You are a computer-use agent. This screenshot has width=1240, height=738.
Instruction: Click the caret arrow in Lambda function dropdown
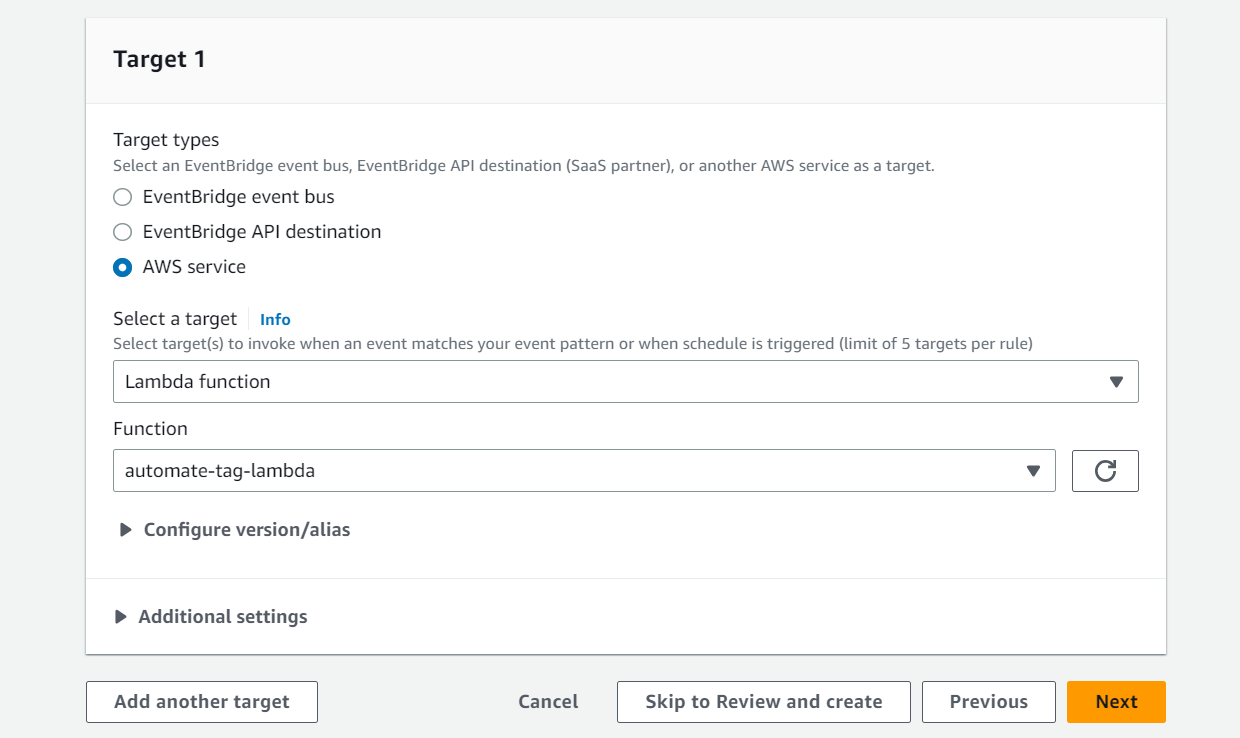coord(1117,382)
